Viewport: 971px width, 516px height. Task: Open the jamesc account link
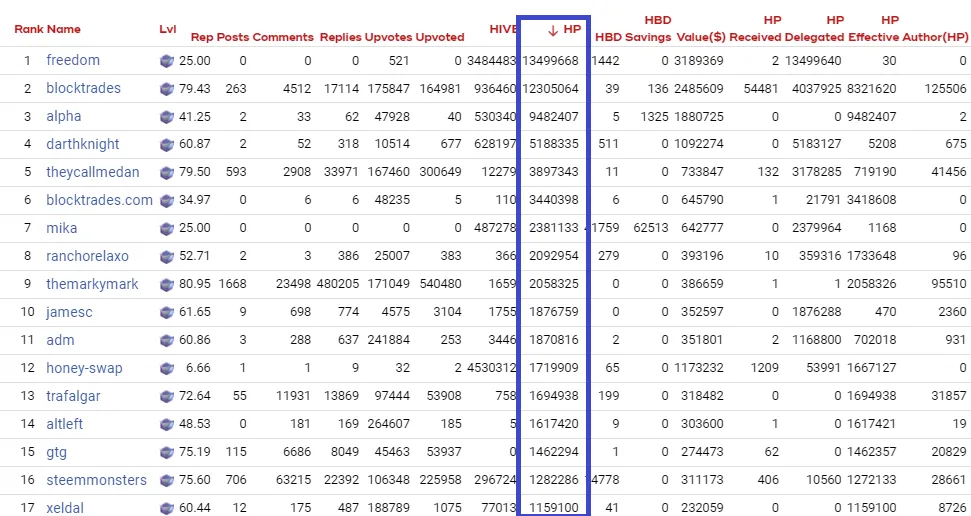[x=69, y=312]
